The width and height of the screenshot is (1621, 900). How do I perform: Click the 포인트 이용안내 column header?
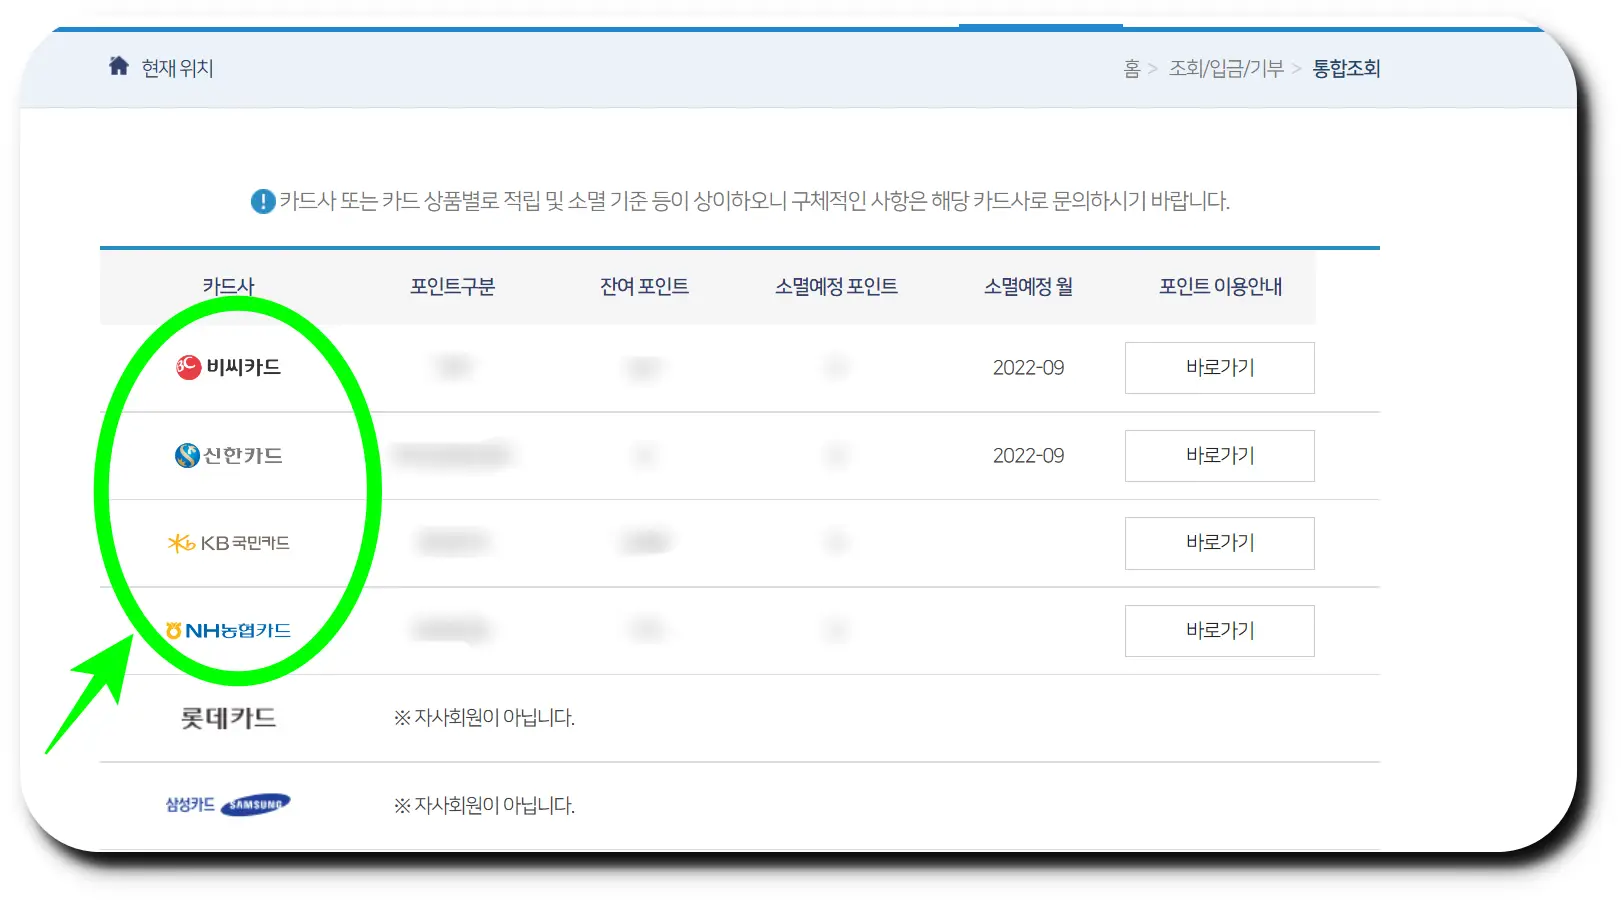pos(1220,286)
